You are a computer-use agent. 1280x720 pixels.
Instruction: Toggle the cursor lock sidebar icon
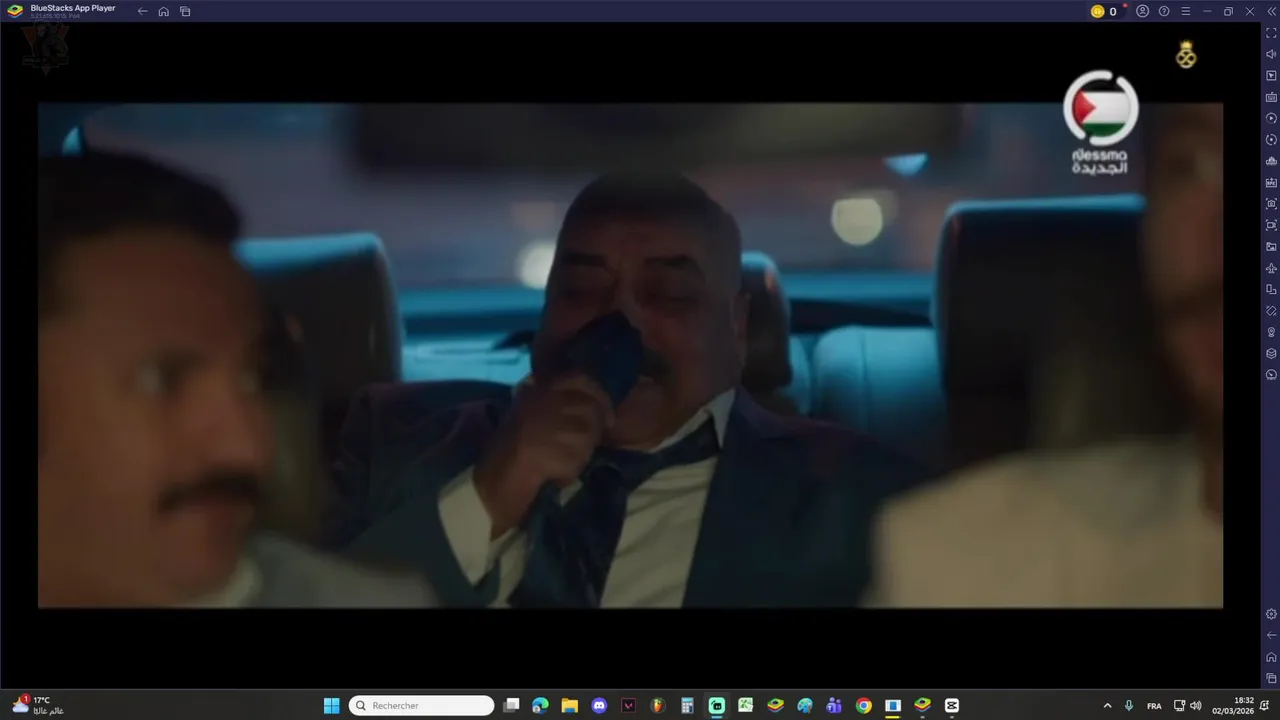(1271, 76)
